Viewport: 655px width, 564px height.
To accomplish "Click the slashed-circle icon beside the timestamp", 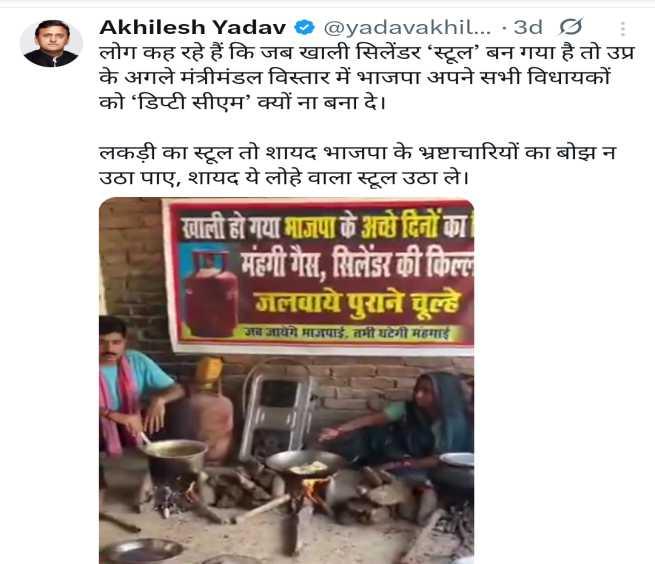I will click(571, 27).
